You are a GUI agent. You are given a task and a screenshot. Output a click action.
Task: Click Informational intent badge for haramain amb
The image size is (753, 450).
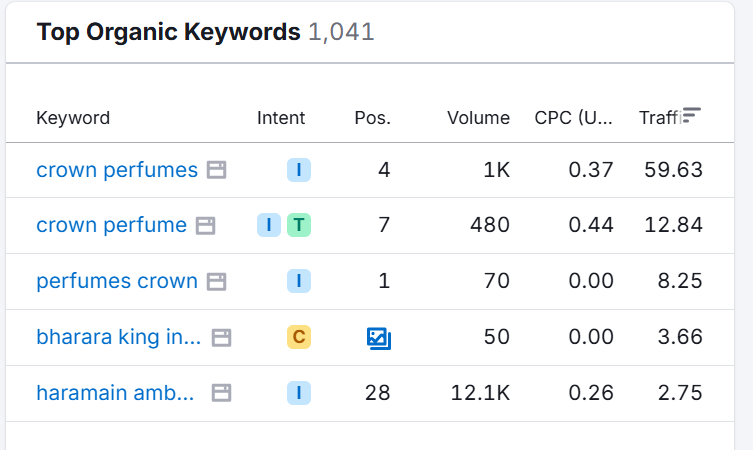tap(299, 393)
